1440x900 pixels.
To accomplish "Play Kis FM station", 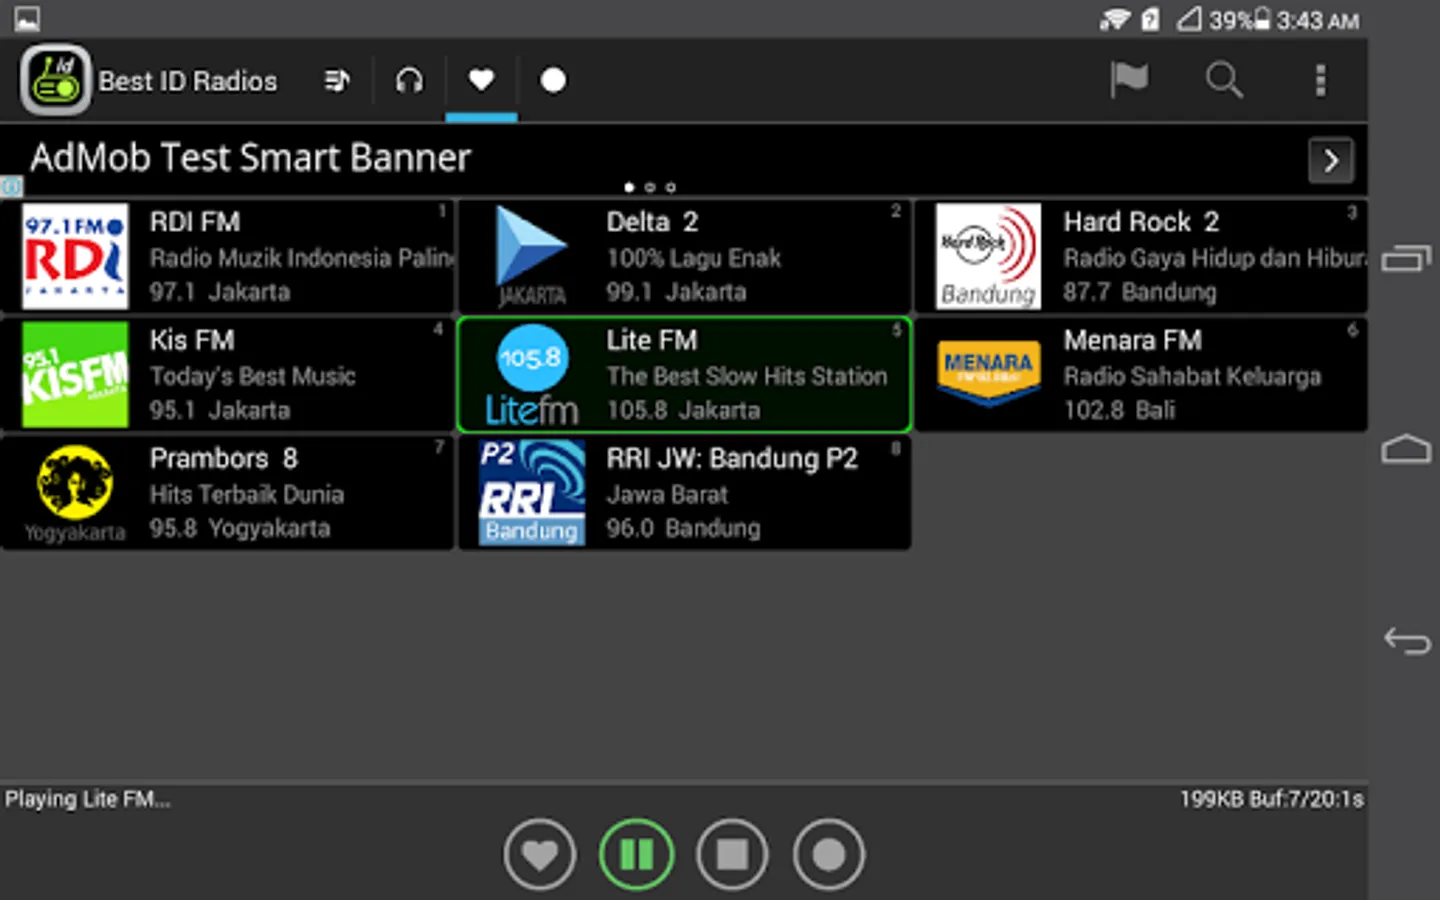I will tap(228, 374).
